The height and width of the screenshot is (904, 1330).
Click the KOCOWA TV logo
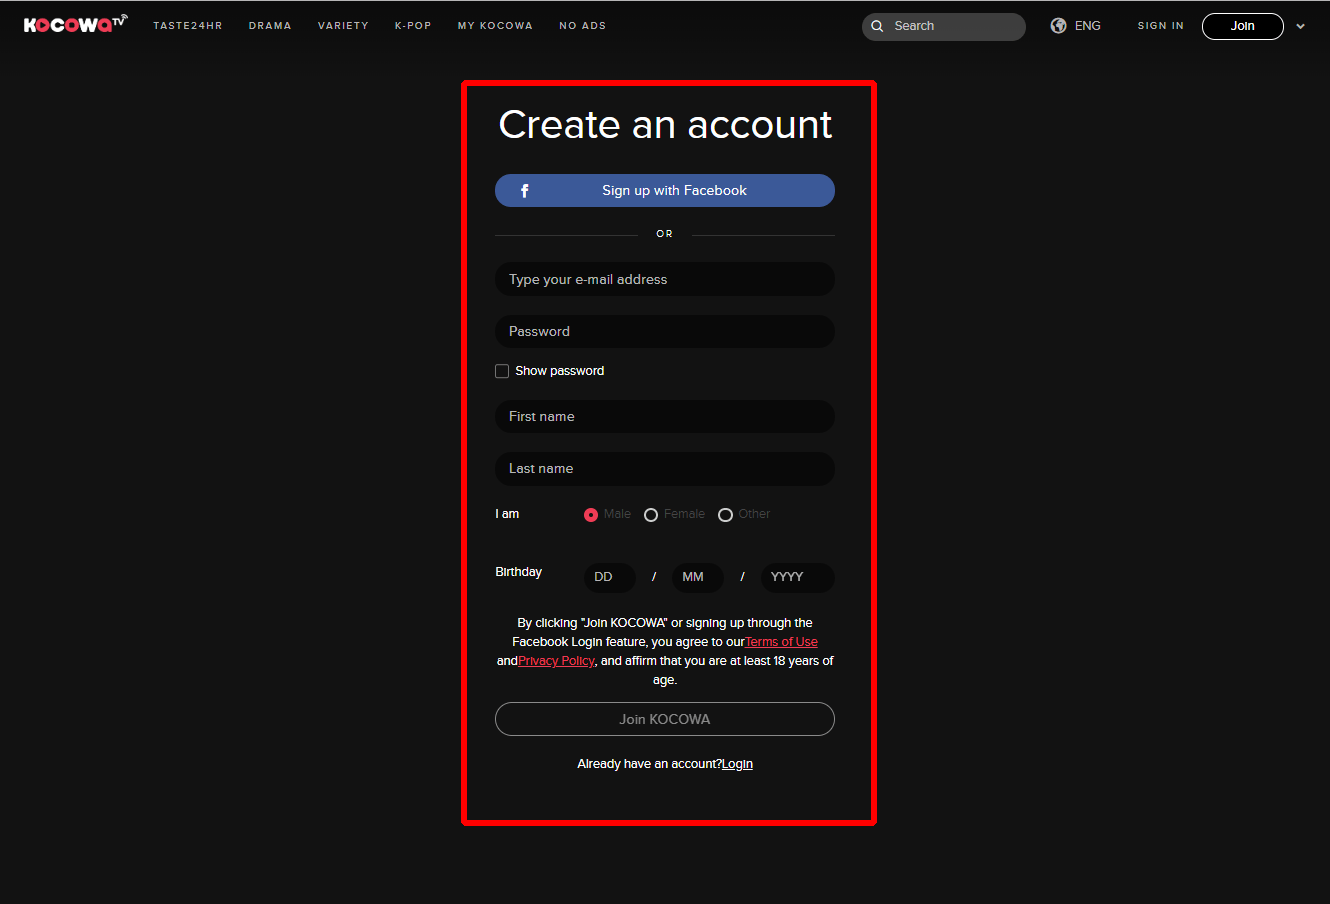pyautogui.click(x=76, y=24)
